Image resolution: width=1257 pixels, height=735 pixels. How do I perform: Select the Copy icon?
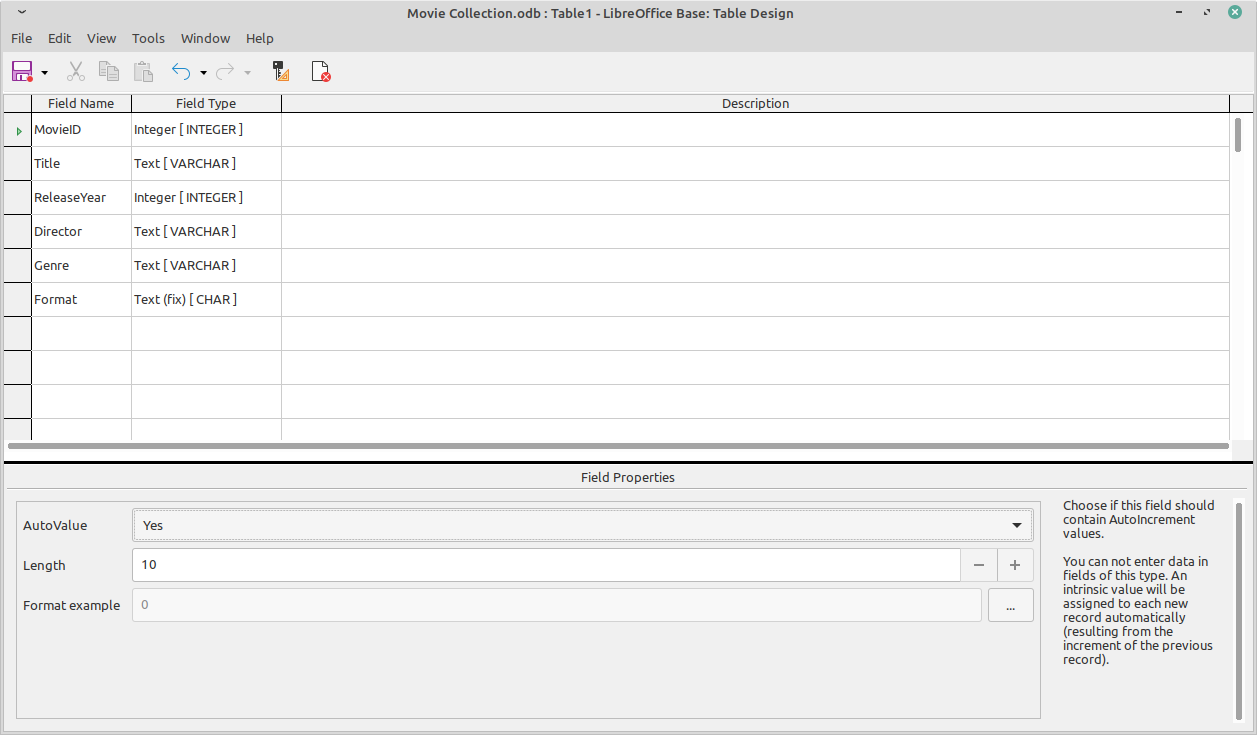(109, 71)
